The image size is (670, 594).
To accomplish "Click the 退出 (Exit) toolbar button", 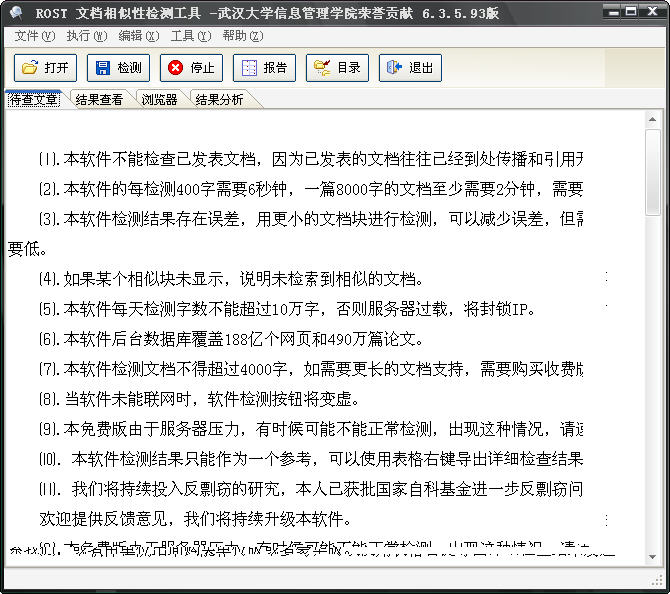I will coord(410,68).
